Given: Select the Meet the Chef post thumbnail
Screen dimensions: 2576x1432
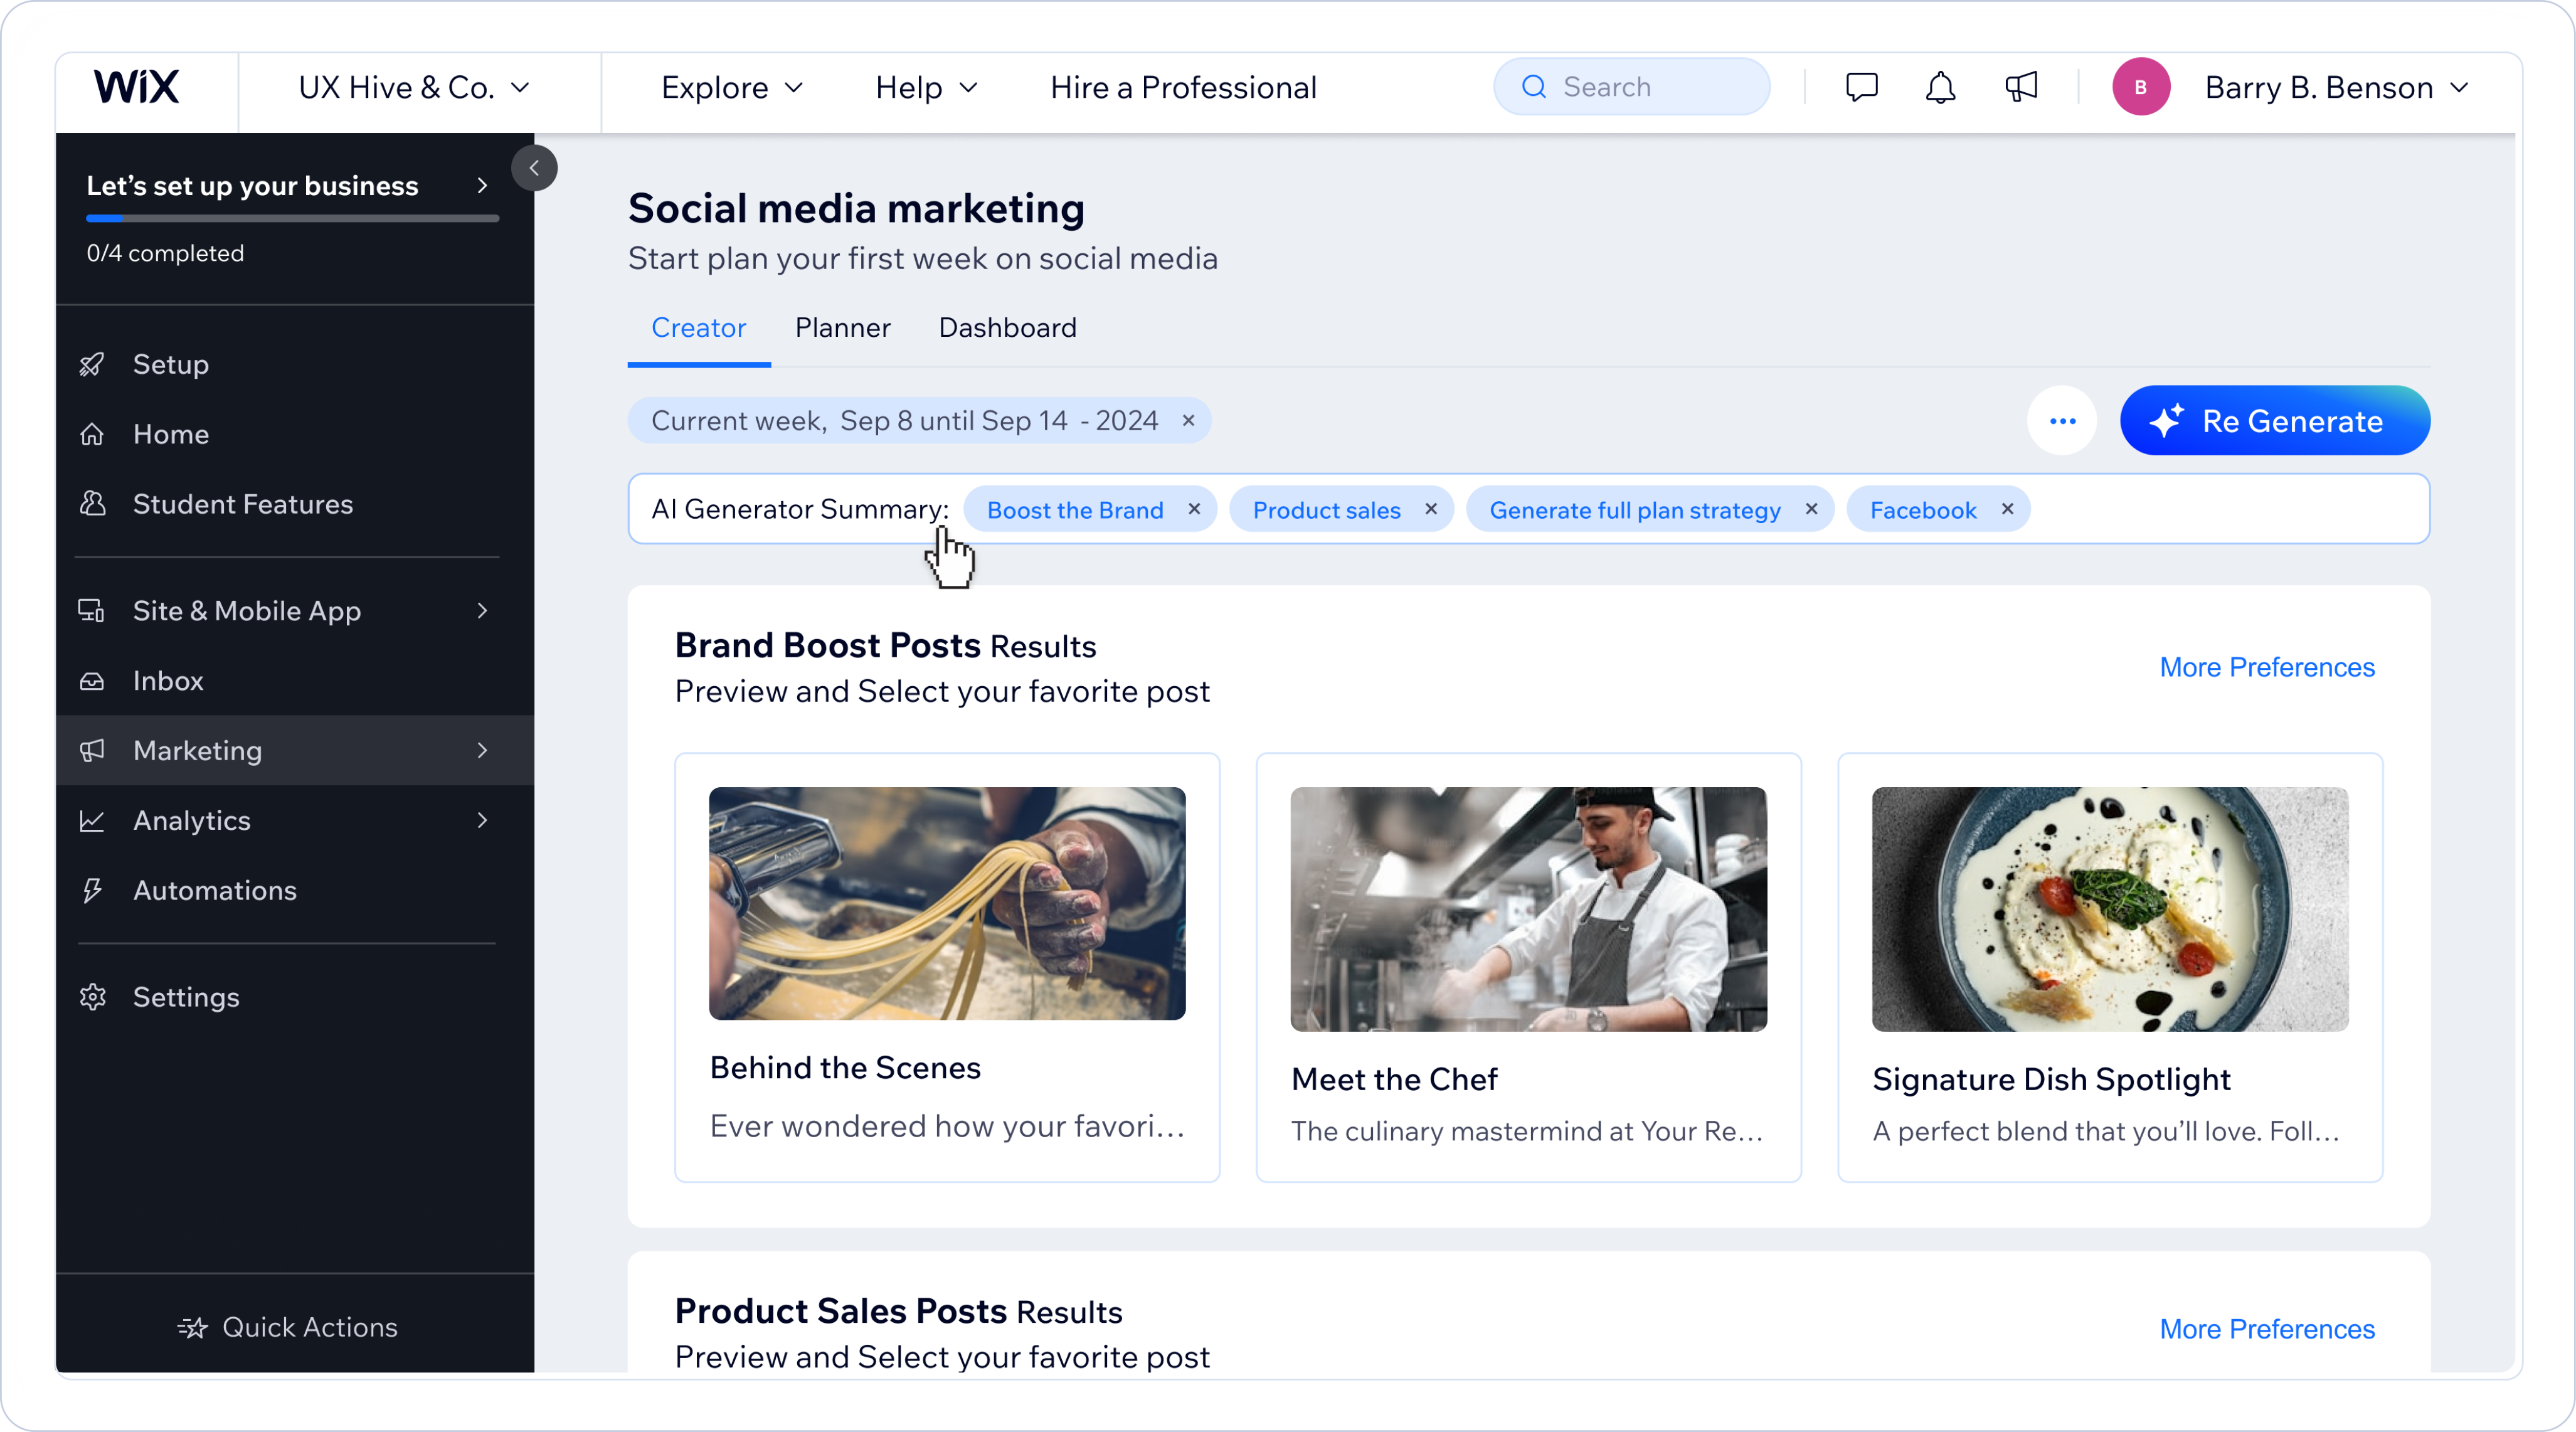Looking at the screenshot, I should pos(1528,909).
